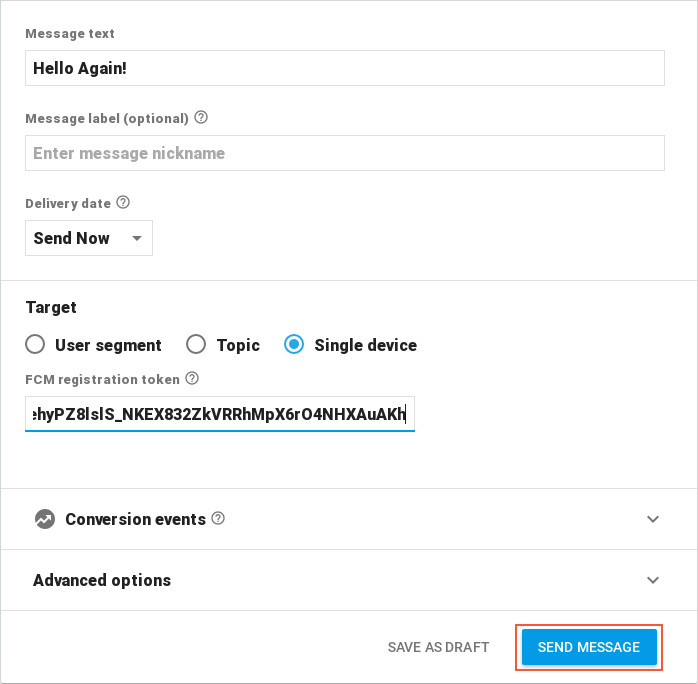Click help icon next to Message label
Image resolution: width=698 pixels, height=684 pixels.
point(201,118)
